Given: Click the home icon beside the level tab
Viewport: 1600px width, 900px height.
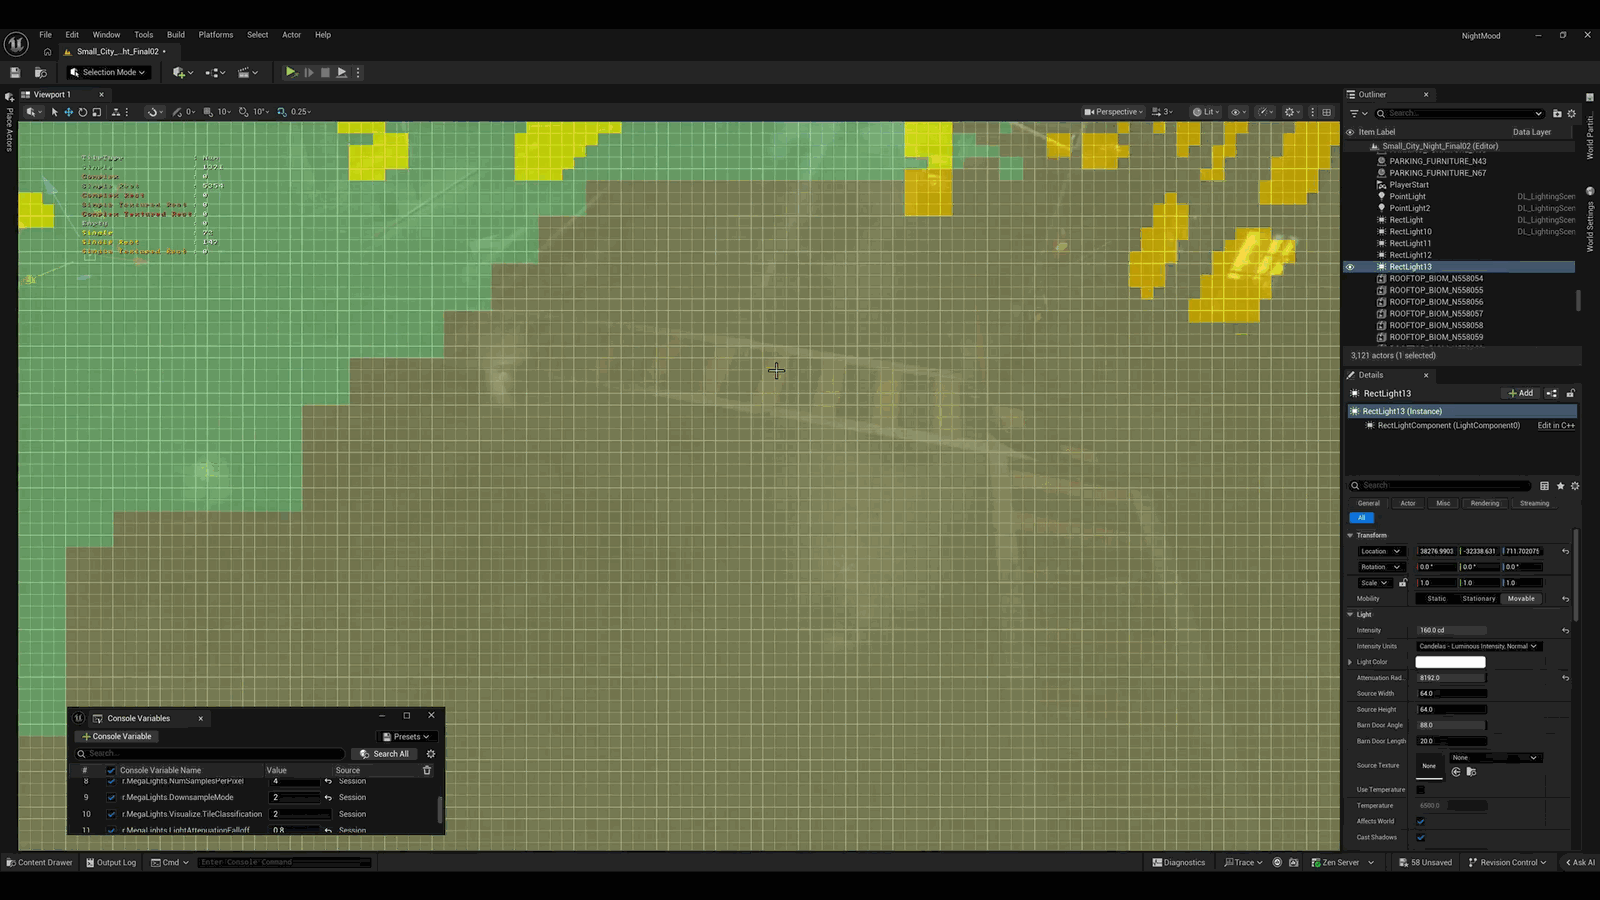Looking at the screenshot, I should (x=47, y=52).
